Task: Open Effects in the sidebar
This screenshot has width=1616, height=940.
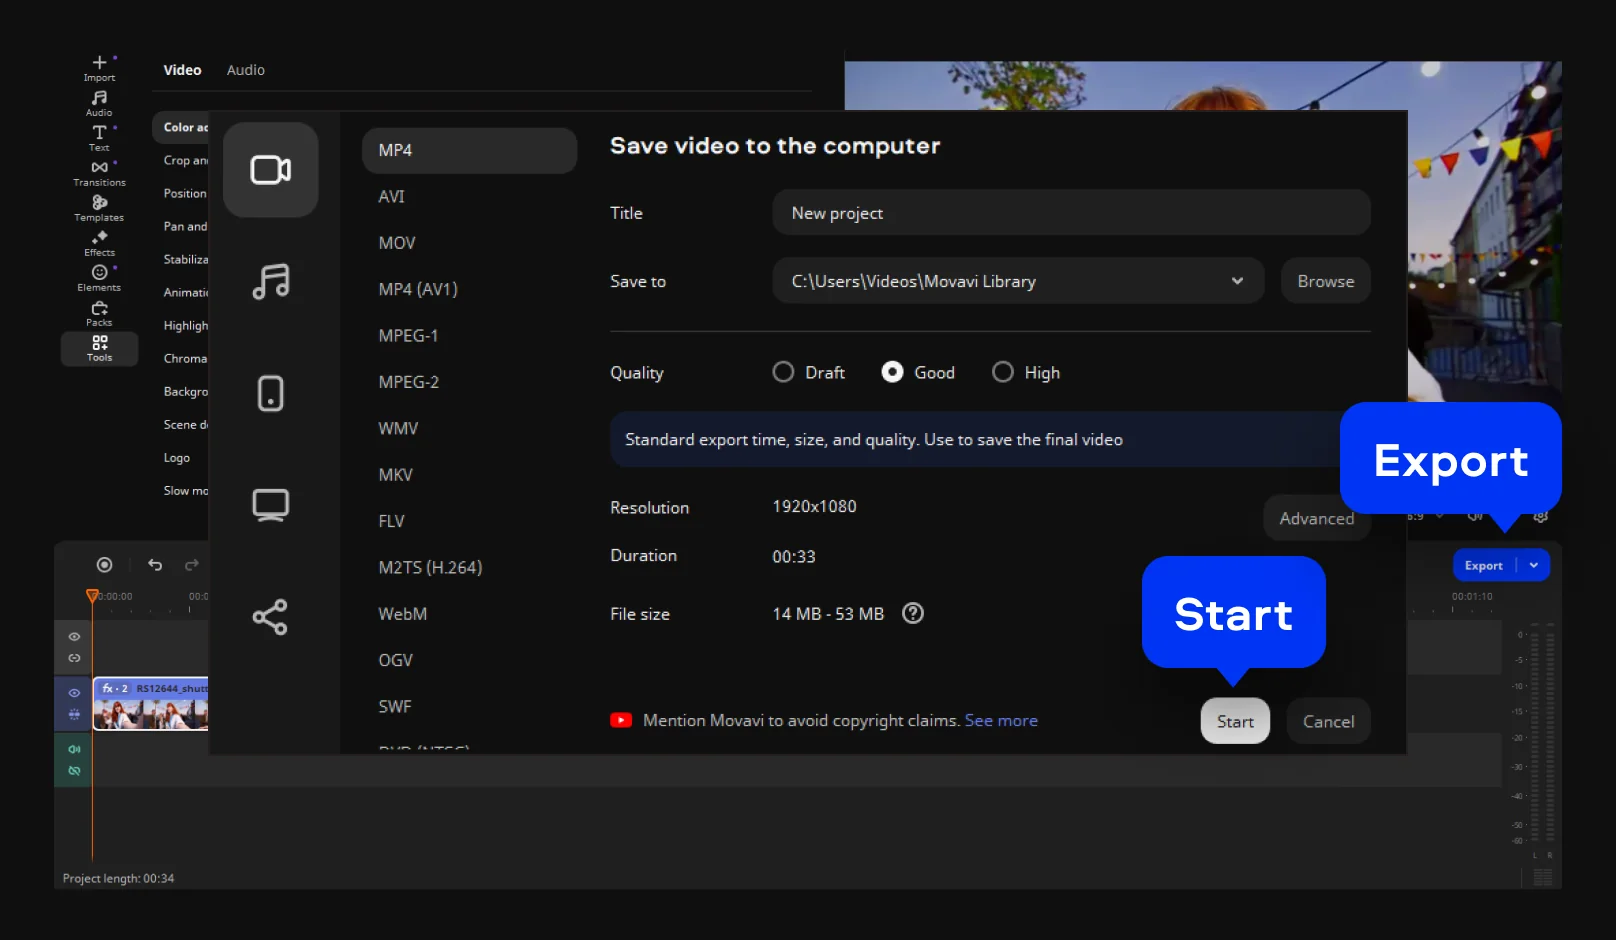Action: click(99, 243)
